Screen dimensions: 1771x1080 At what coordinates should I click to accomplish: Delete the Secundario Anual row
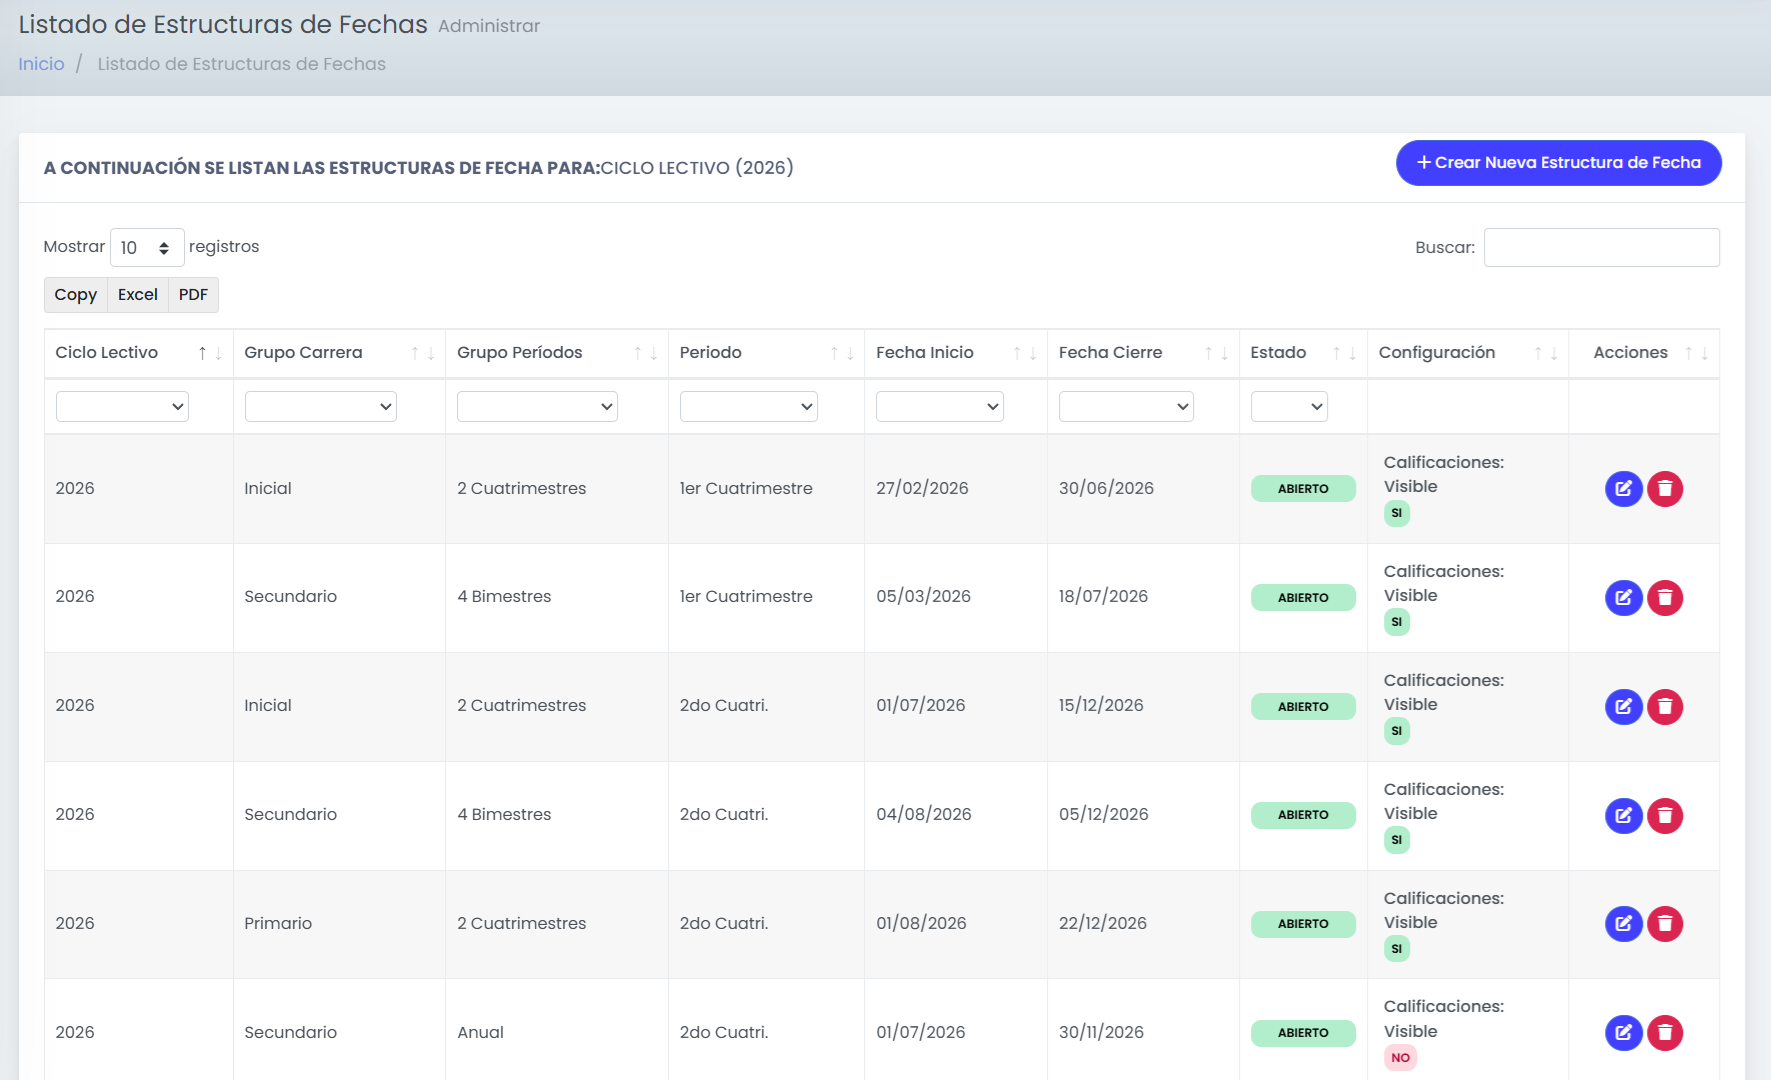pyautogui.click(x=1665, y=1033)
